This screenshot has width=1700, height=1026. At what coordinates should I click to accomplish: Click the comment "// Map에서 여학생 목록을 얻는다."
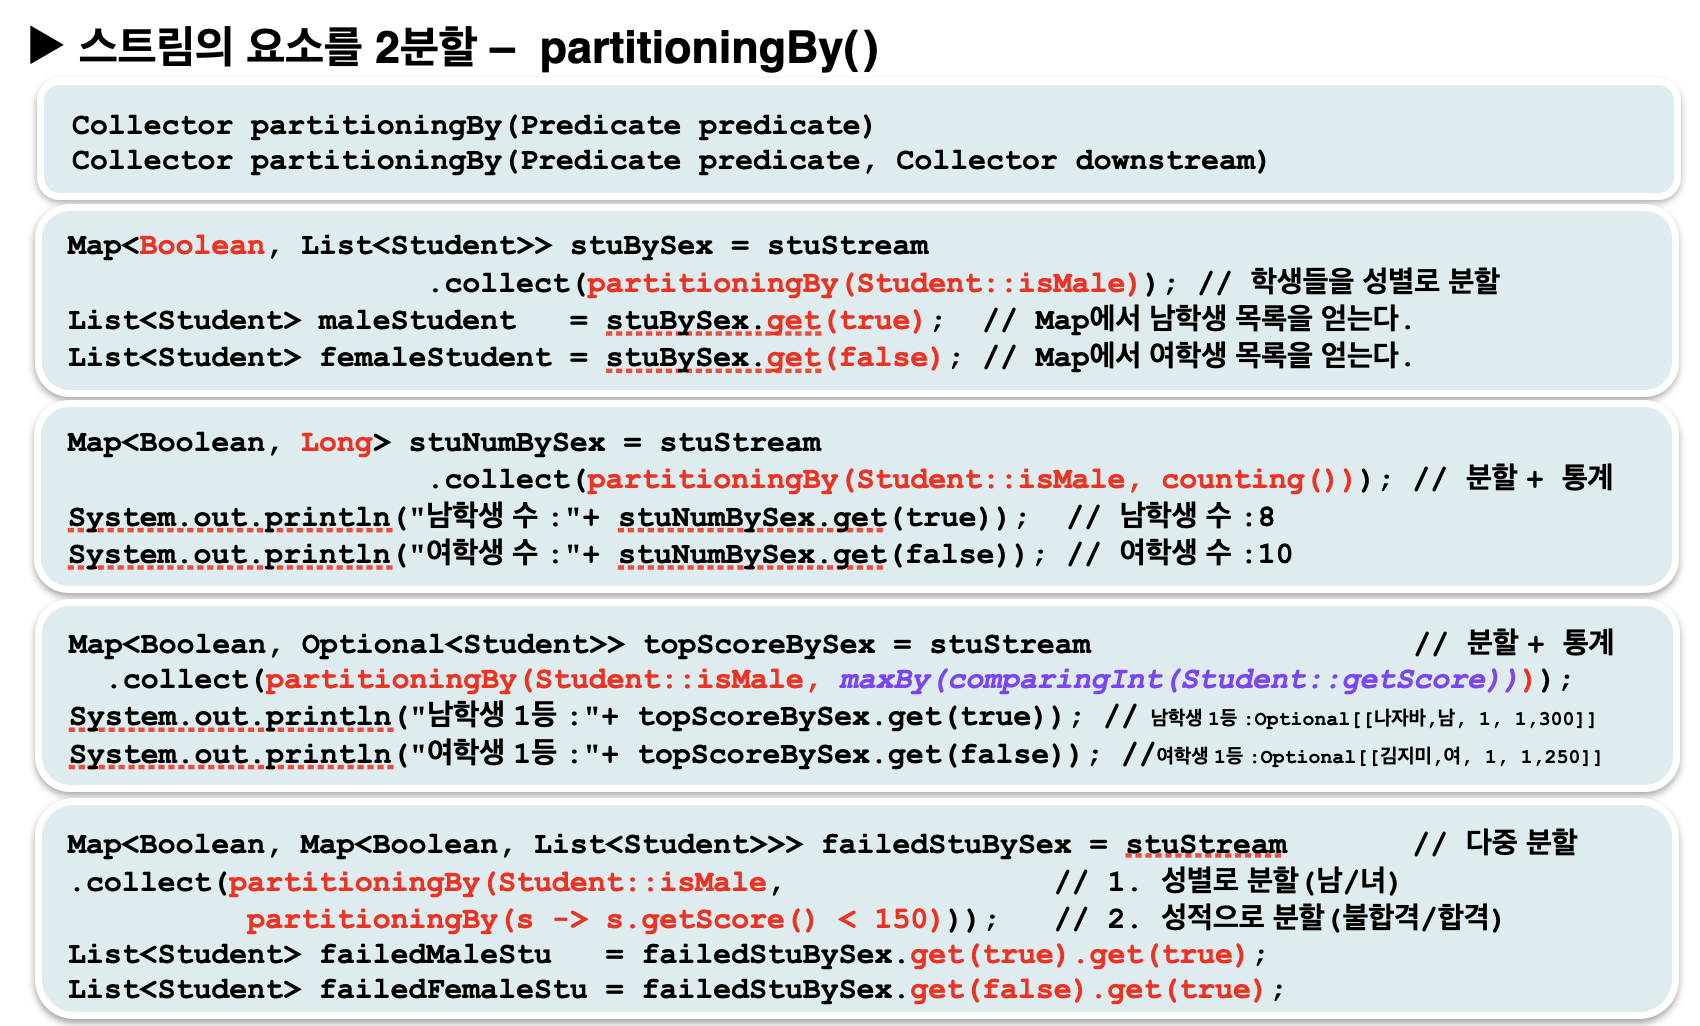(1198, 356)
